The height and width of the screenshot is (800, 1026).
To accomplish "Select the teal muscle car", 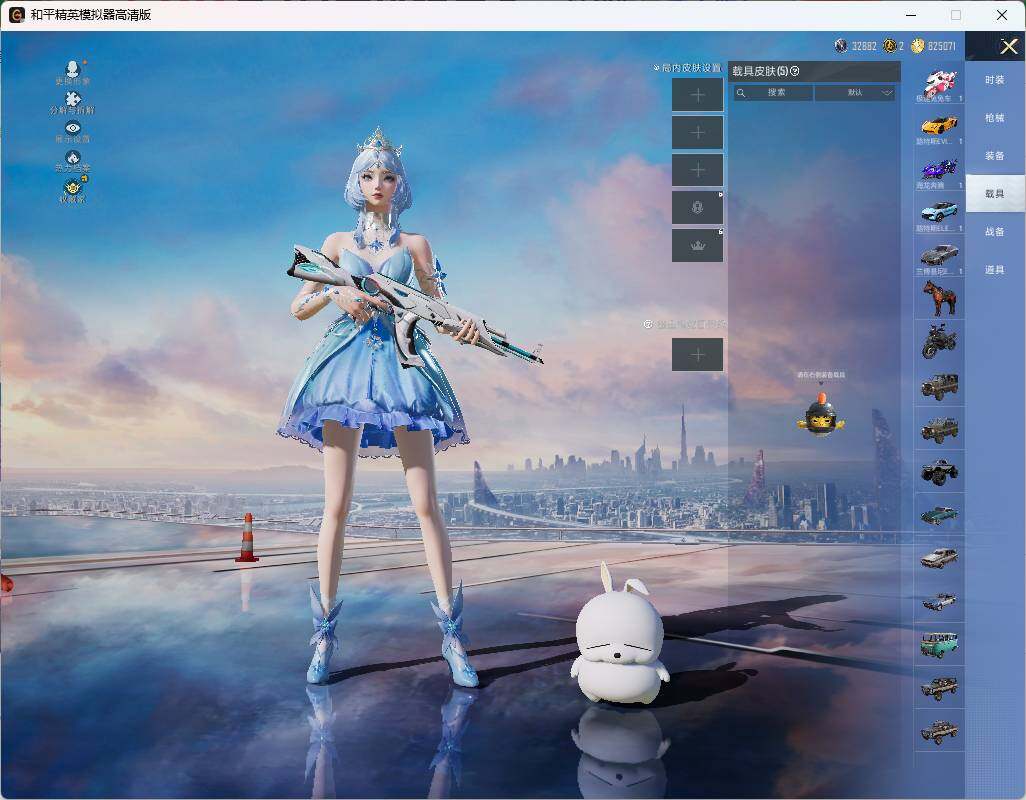I will [x=940, y=514].
